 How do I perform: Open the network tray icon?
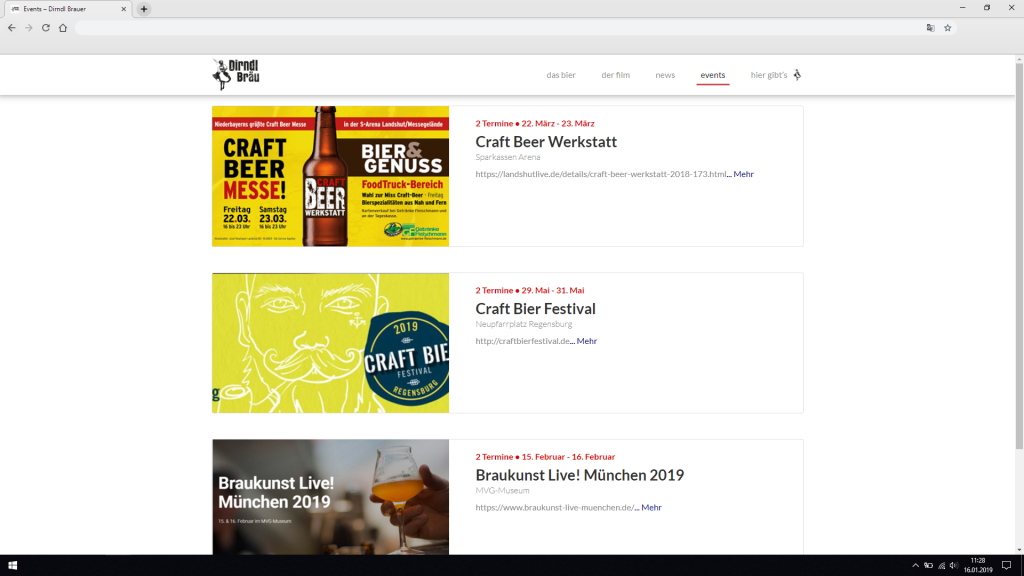(x=941, y=566)
